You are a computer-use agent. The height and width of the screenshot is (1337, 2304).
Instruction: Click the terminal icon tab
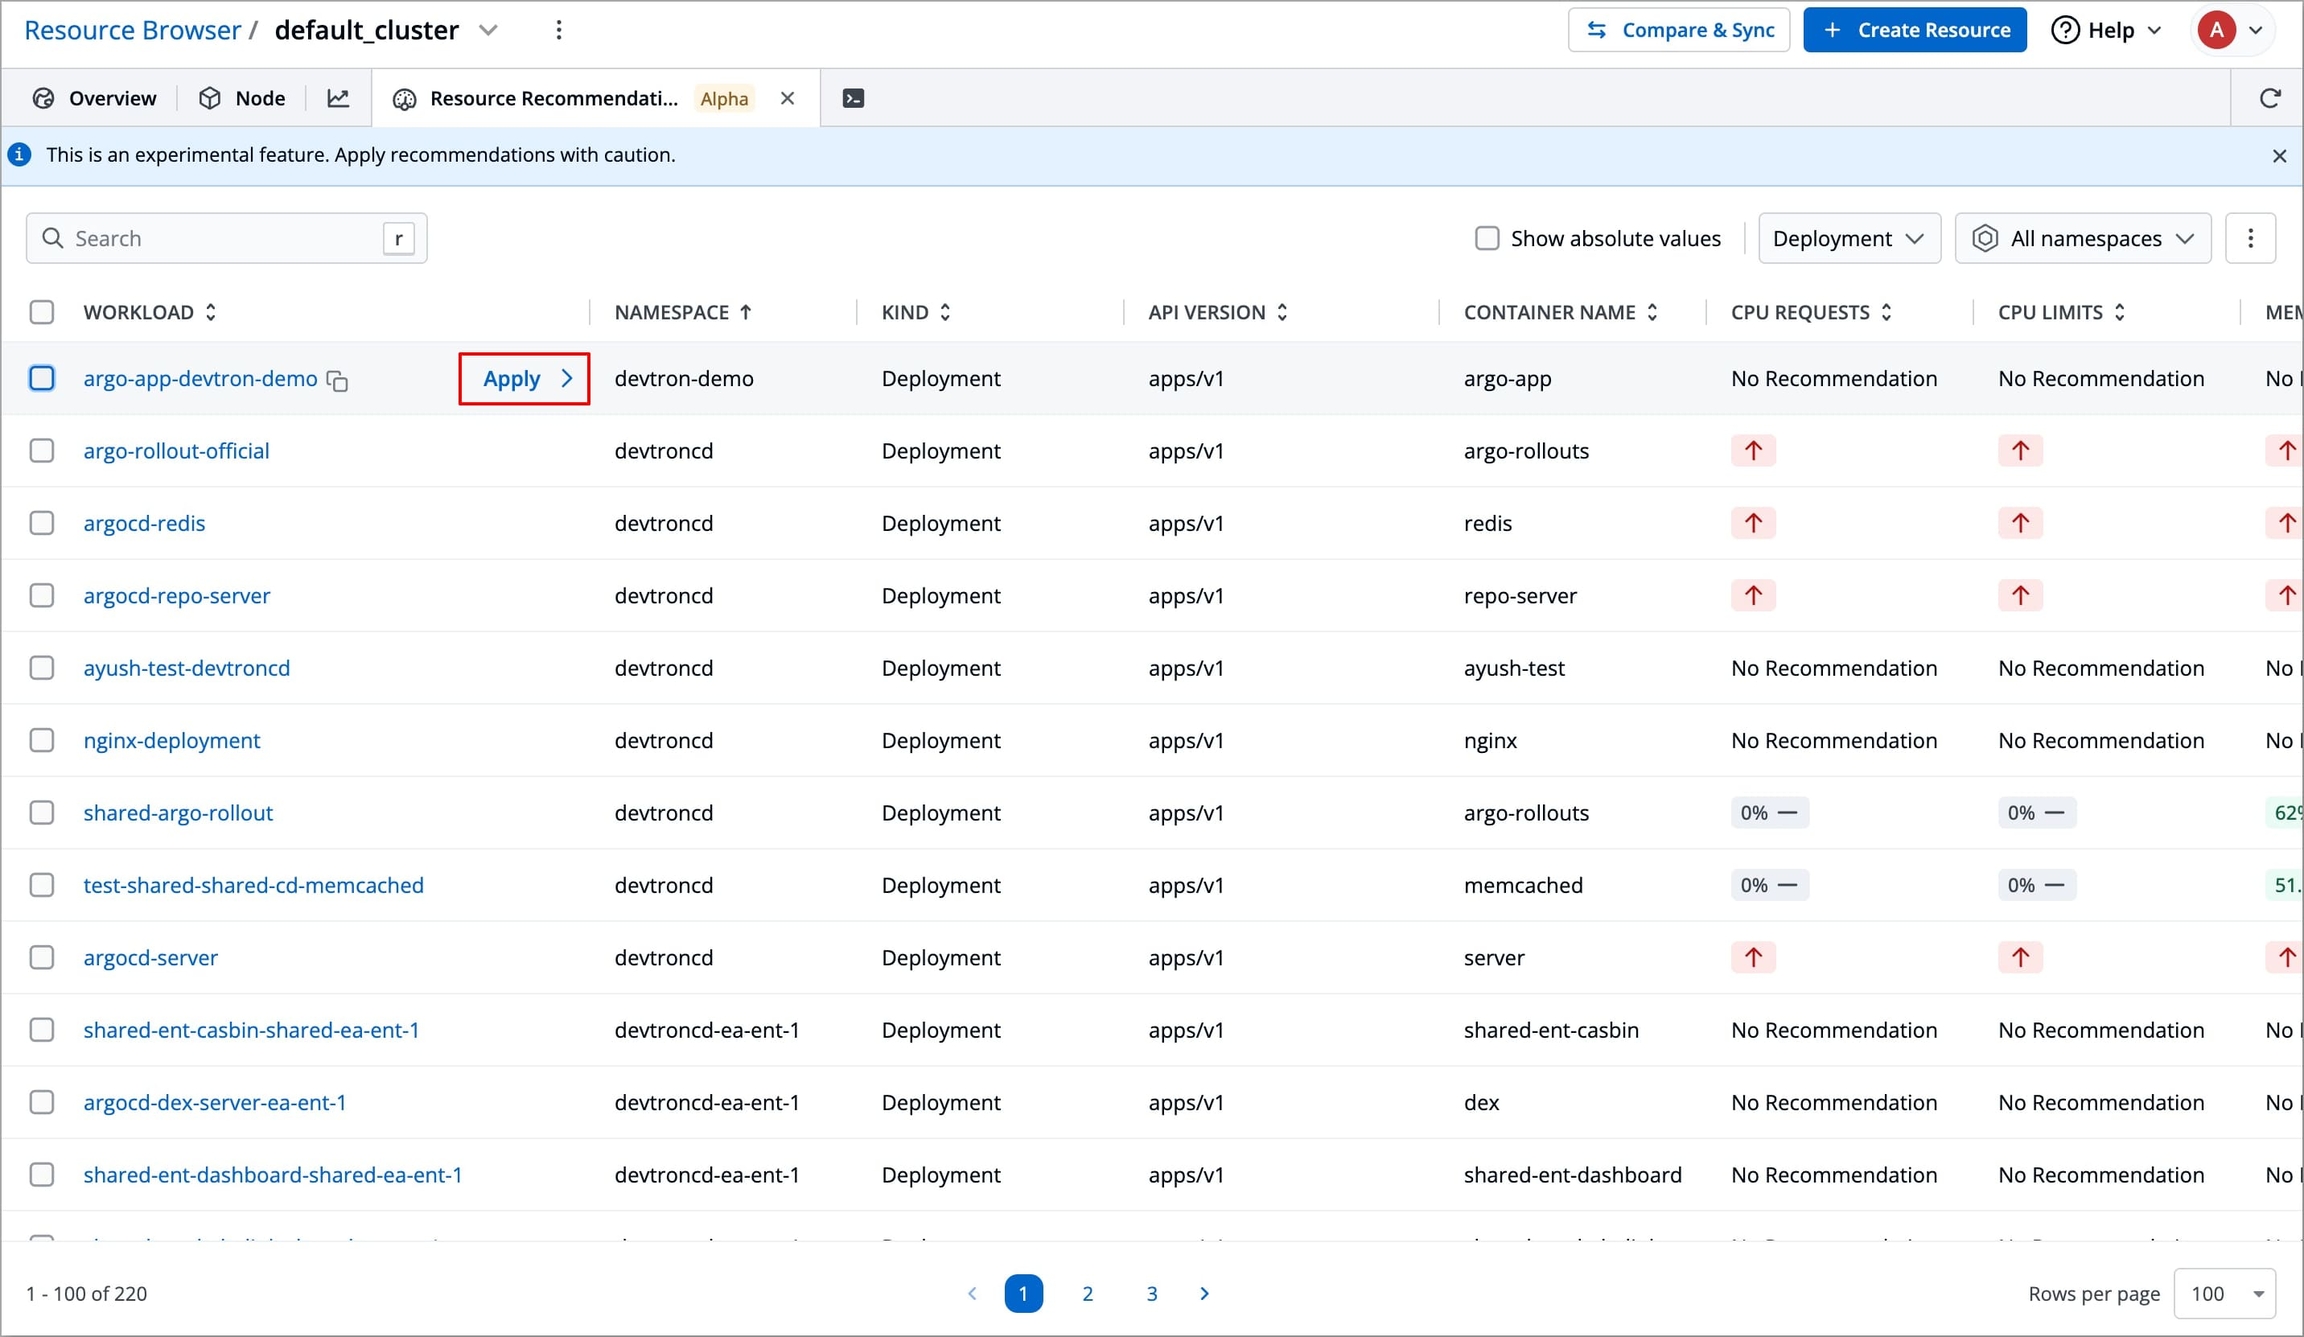(853, 98)
